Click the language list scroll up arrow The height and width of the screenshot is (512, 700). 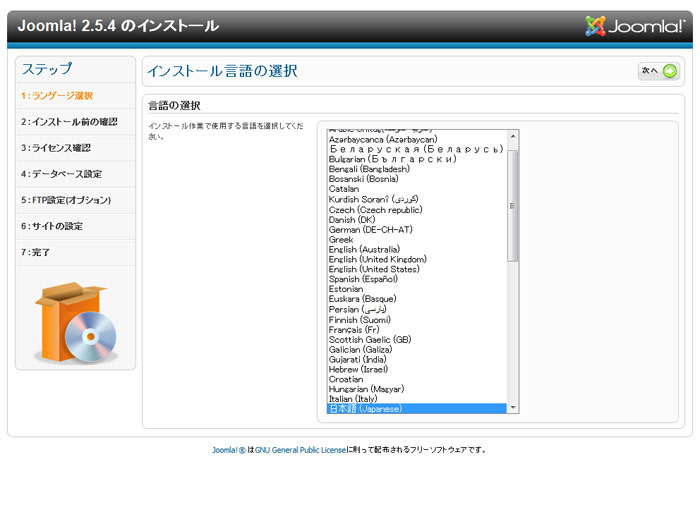pyautogui.click(x=513, y=135)
